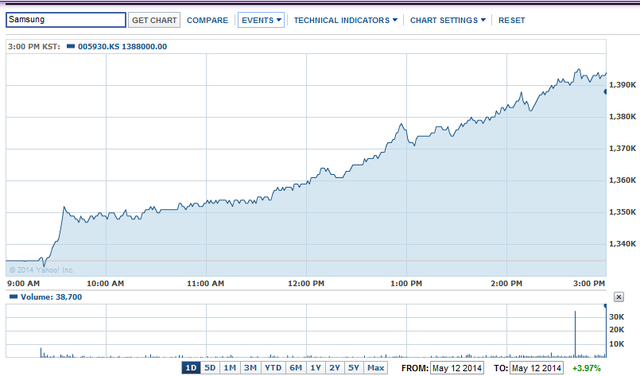
Task: Click the blue series marker beside 005930.KS
Action: pos(71,46)
